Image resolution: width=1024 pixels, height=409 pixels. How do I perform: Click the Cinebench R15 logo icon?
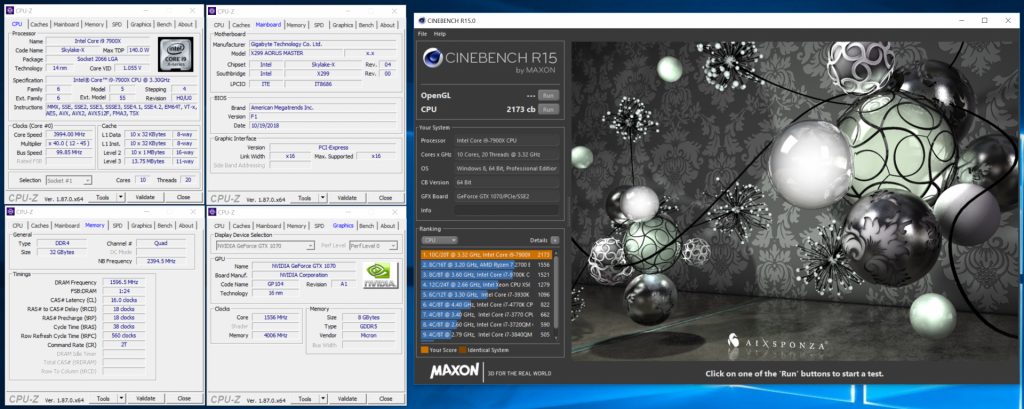pyautogui.click(x=433, y=63)
